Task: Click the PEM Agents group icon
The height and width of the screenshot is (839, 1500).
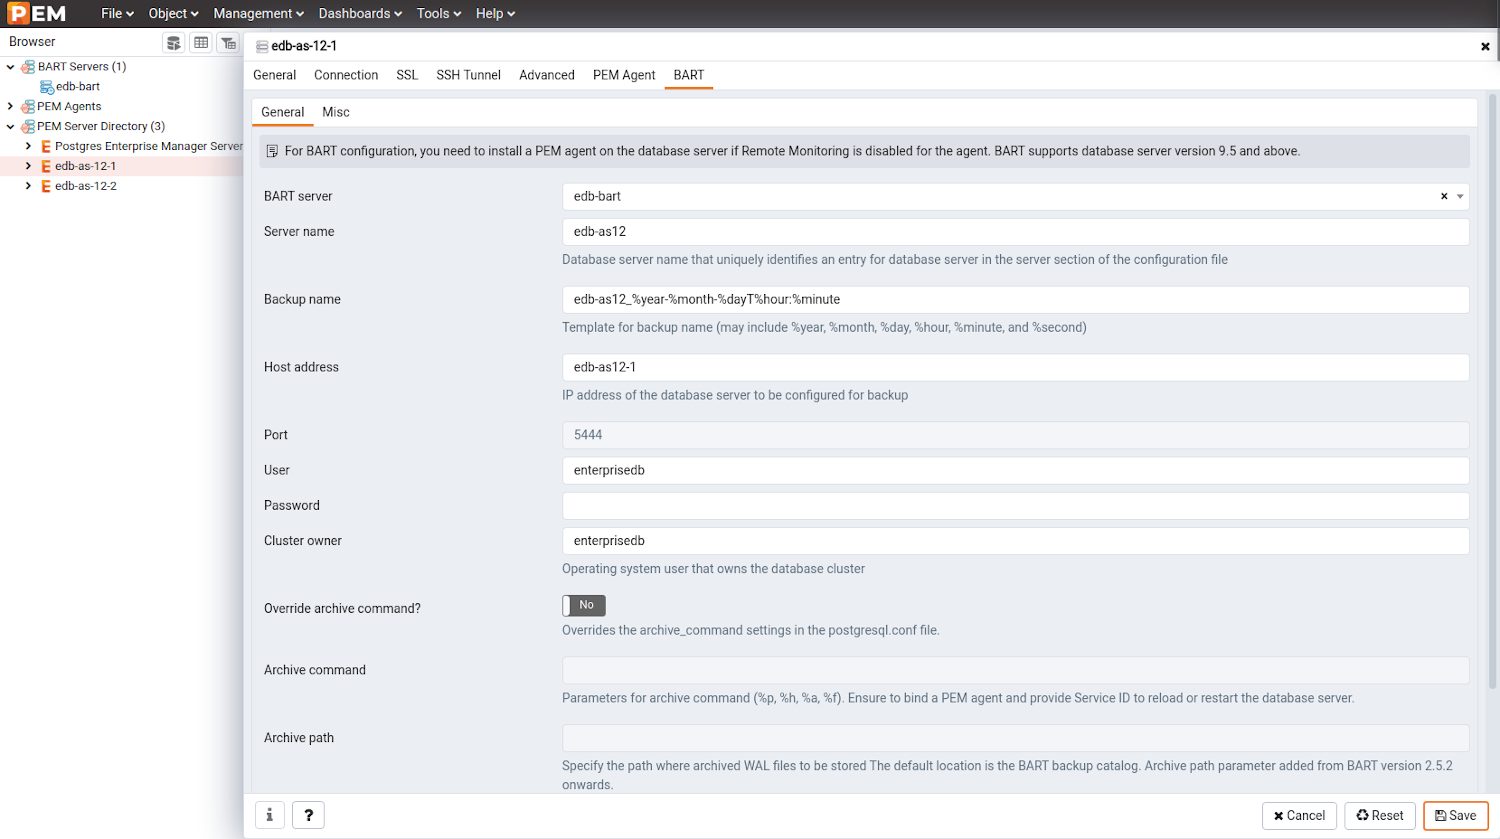Action: tap(28, 107)
